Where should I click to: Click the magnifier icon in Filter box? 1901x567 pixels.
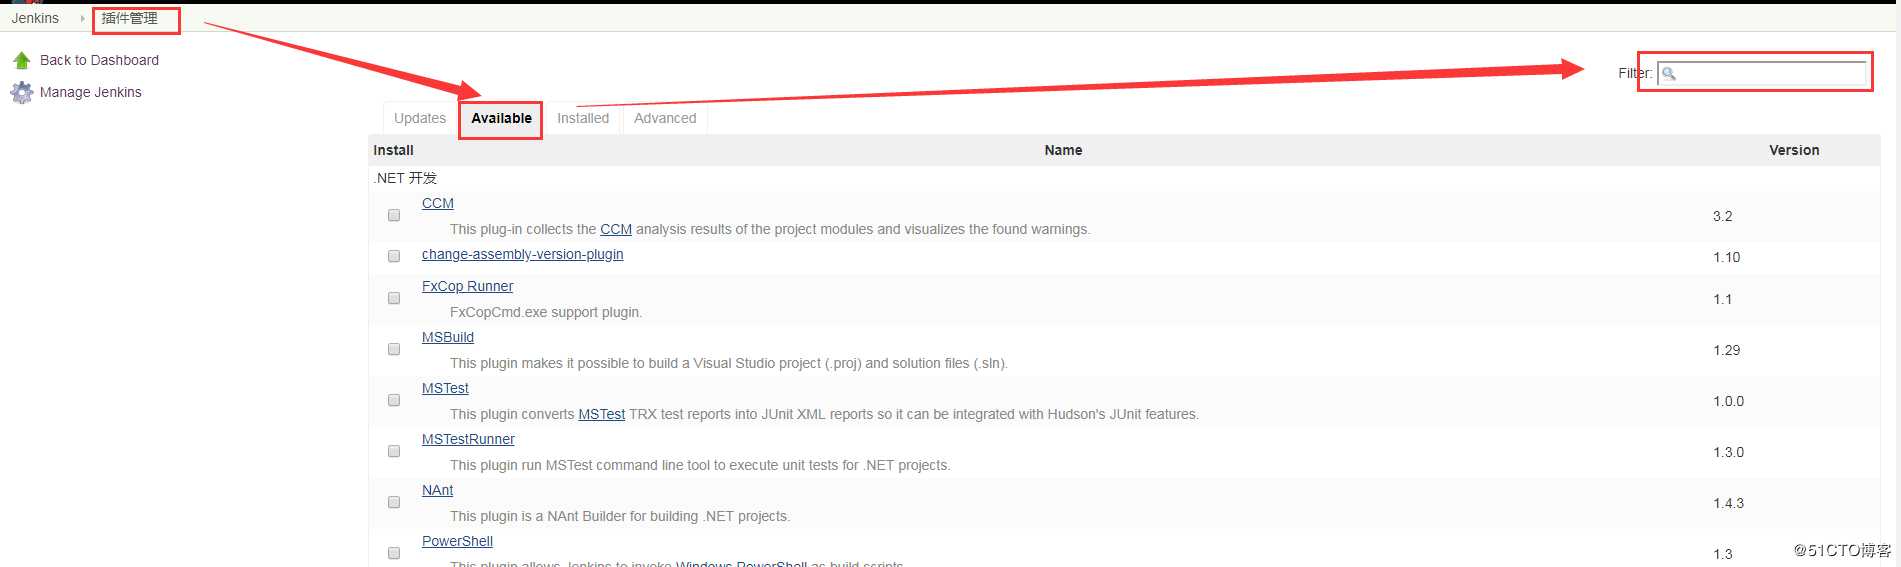click(x=1669, y=73)
